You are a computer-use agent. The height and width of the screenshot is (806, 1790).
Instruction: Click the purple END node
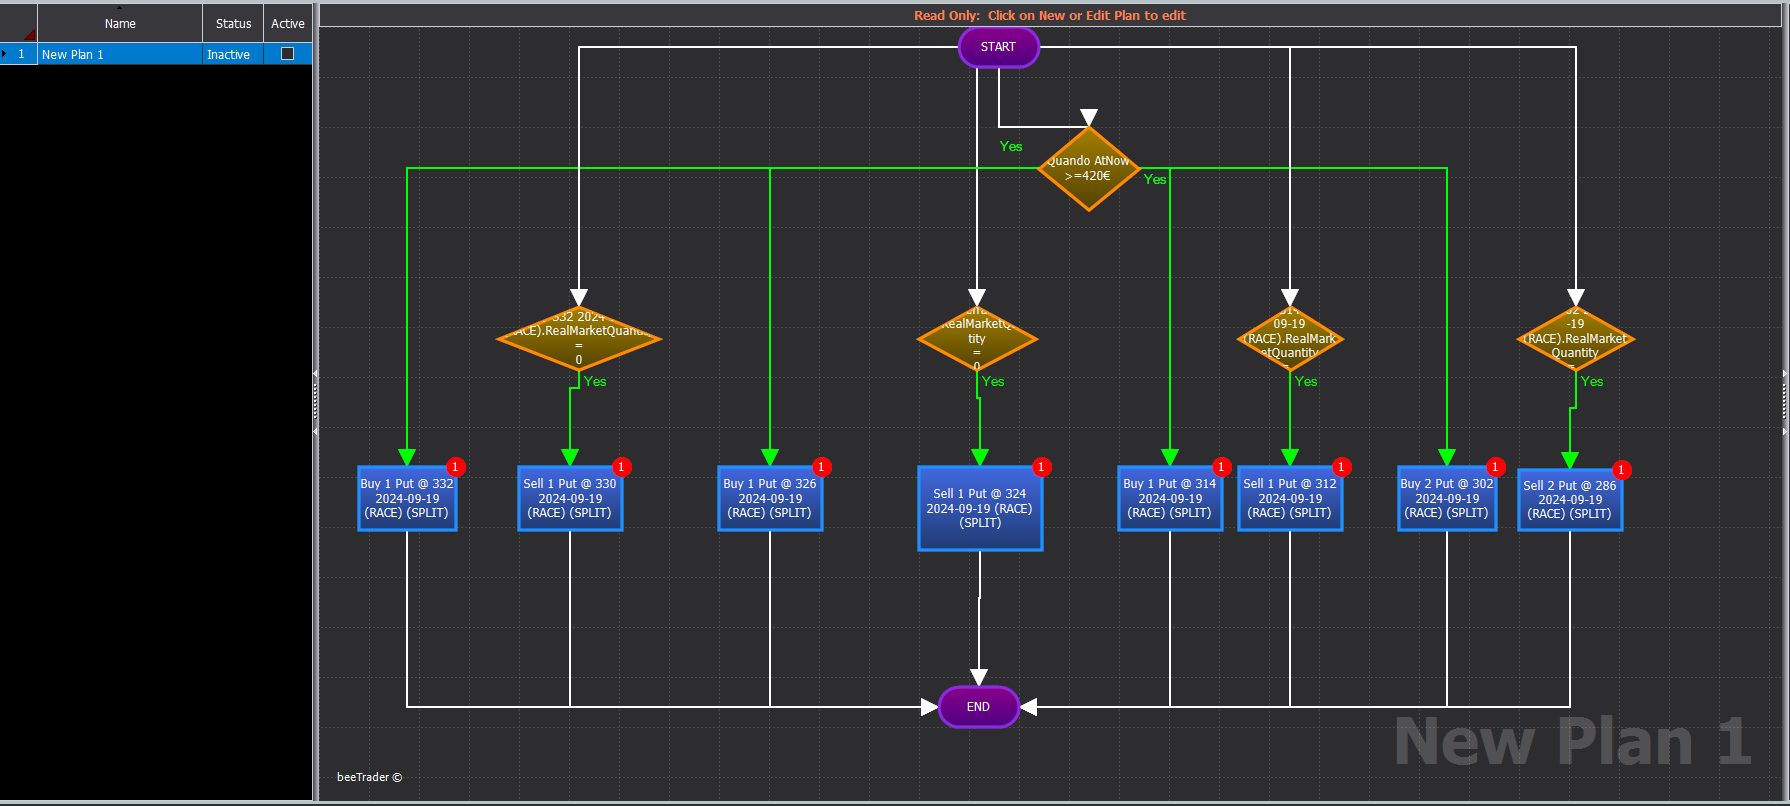(x=978, y=707)
